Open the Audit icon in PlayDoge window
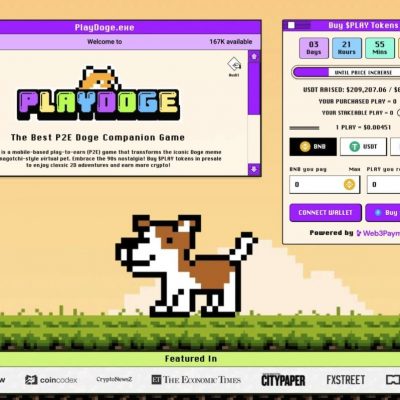400x400 pixels. pyautogui.click(x=234, y=67)
